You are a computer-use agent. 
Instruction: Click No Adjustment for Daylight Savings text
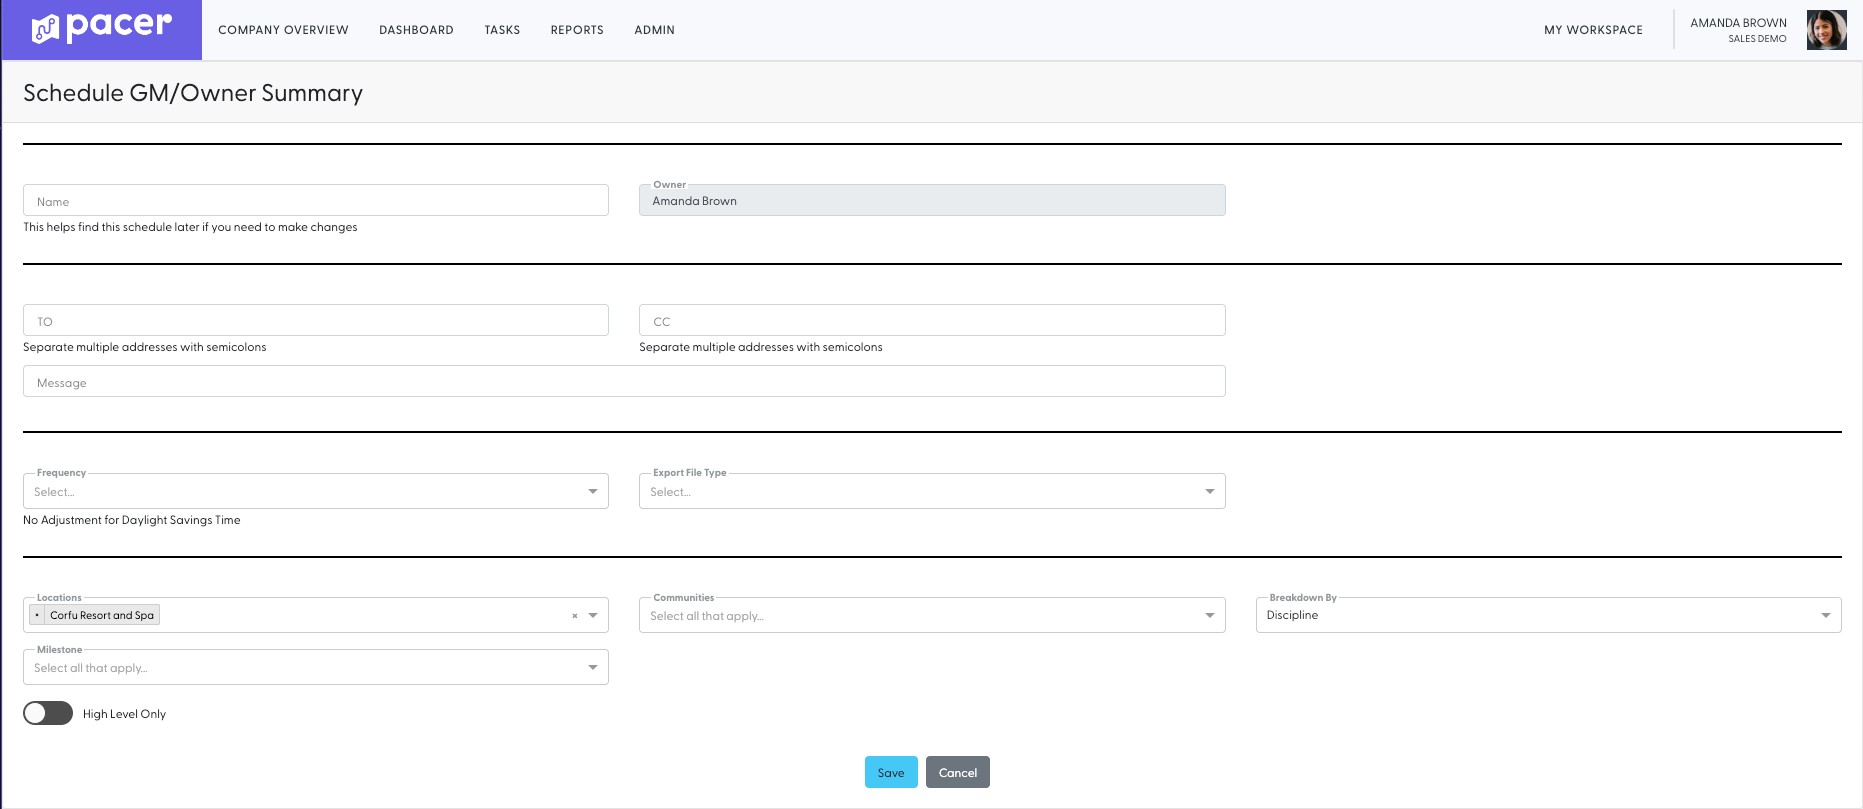132,520
